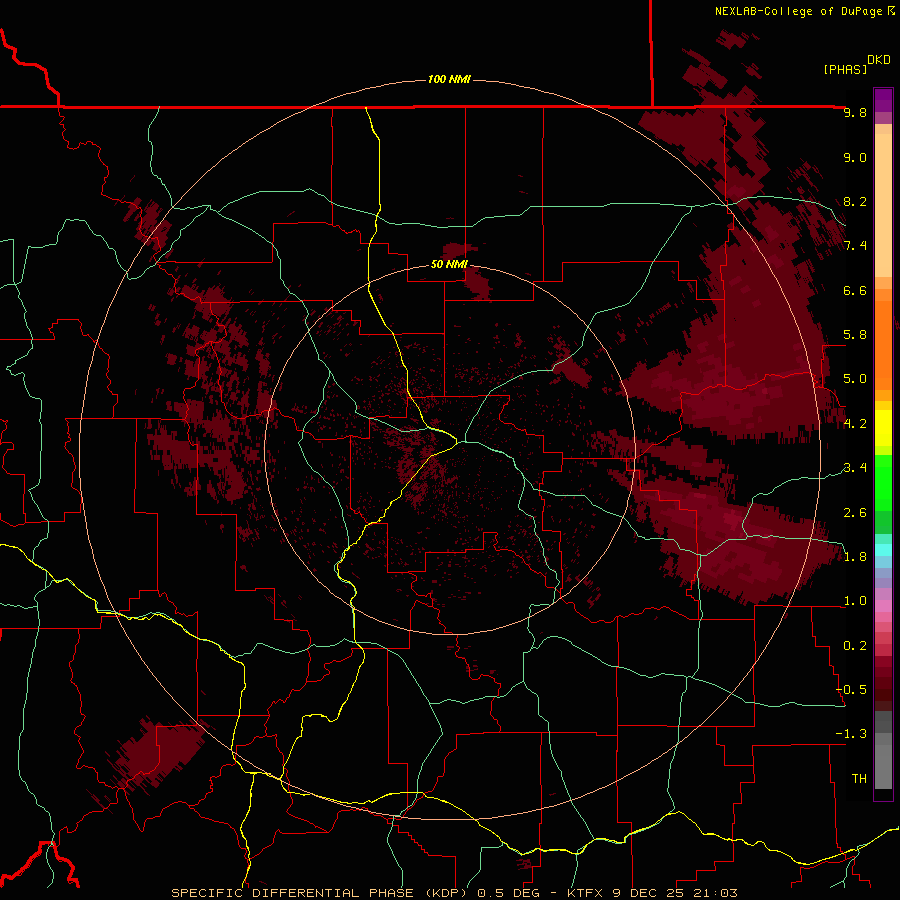Image resolution: width=900 pixels, height=900 pixels.
Task: Click the -1.3 scale value
Action: (x=851, y=734)
